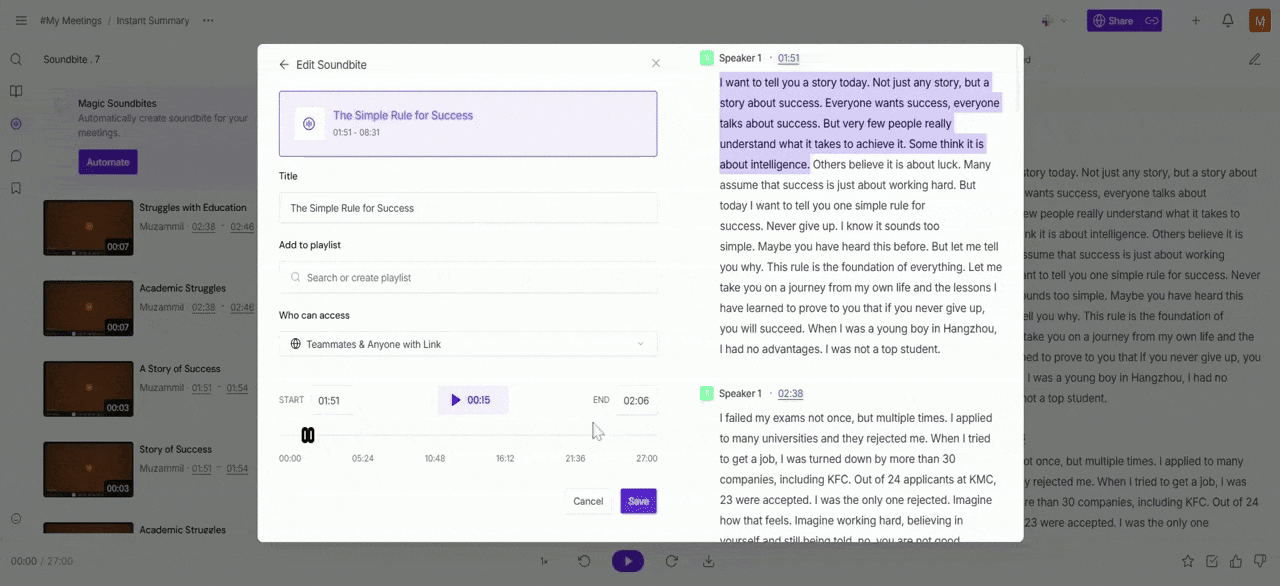The height and width of the screenshot is (586, 1280).
Task: Star the current recording
Action: pyautogui.click(x=1187, y=561)
